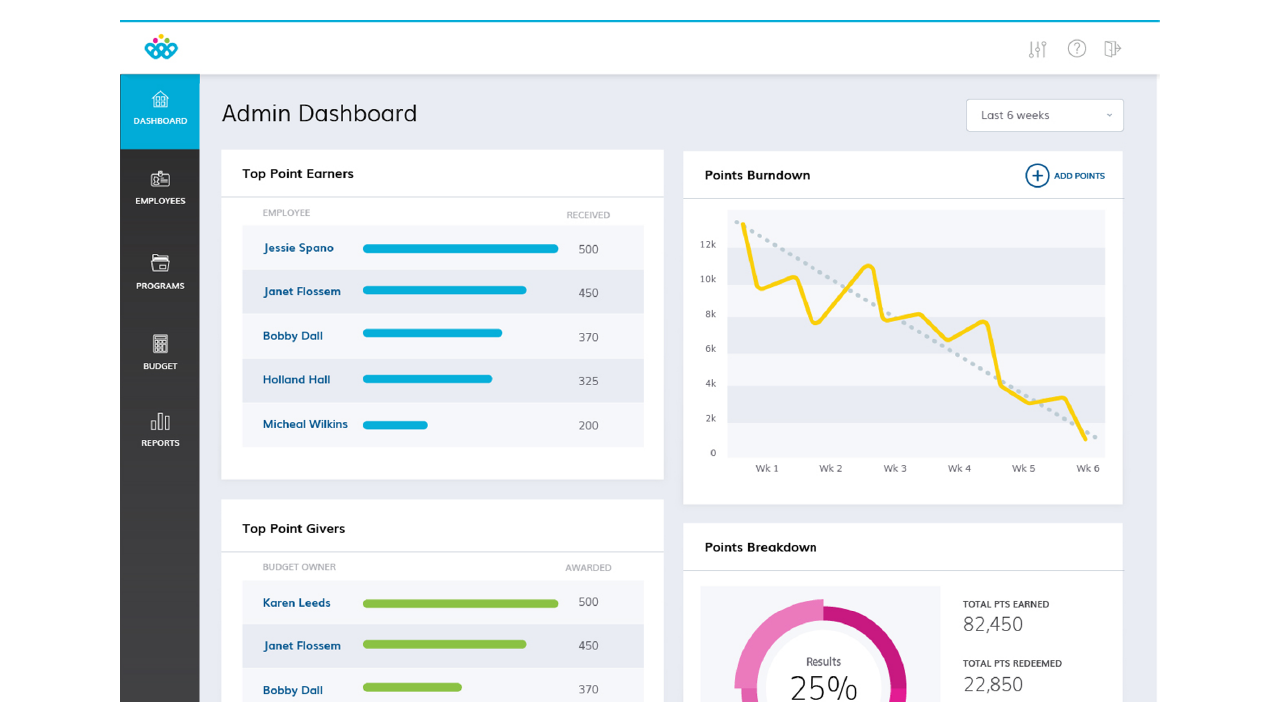This screenshot has width=1280, height=721.
Task: Open Janet Flossem in Top Point Givers
Action: [x=302, y=646]
